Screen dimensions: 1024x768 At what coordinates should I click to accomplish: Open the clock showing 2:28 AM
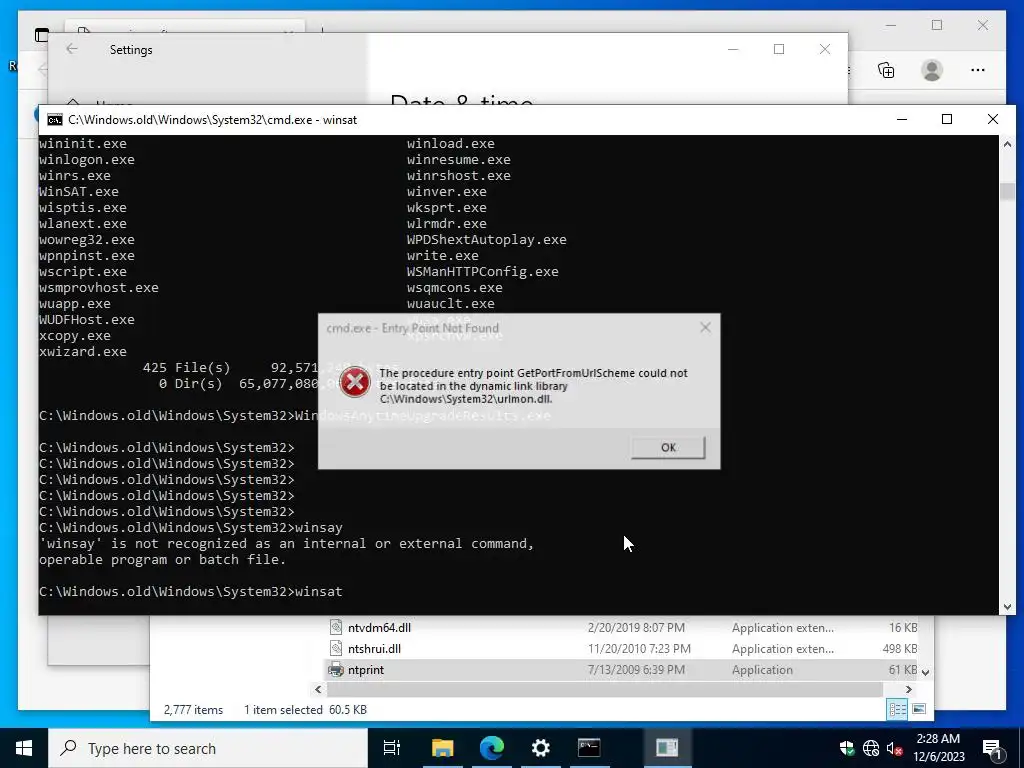click(x=938, y=748)
